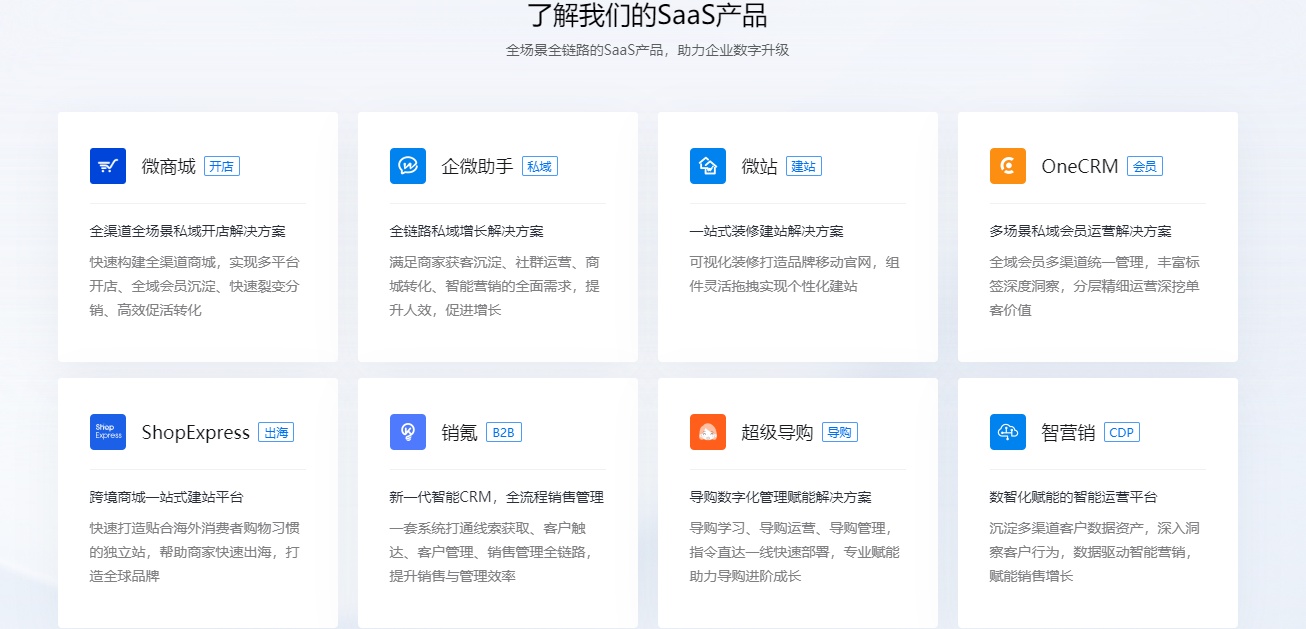1306x629 pixels.
Task: Click the page title 了解我们的SaaS产品
Action: click(x=647, y=15)
